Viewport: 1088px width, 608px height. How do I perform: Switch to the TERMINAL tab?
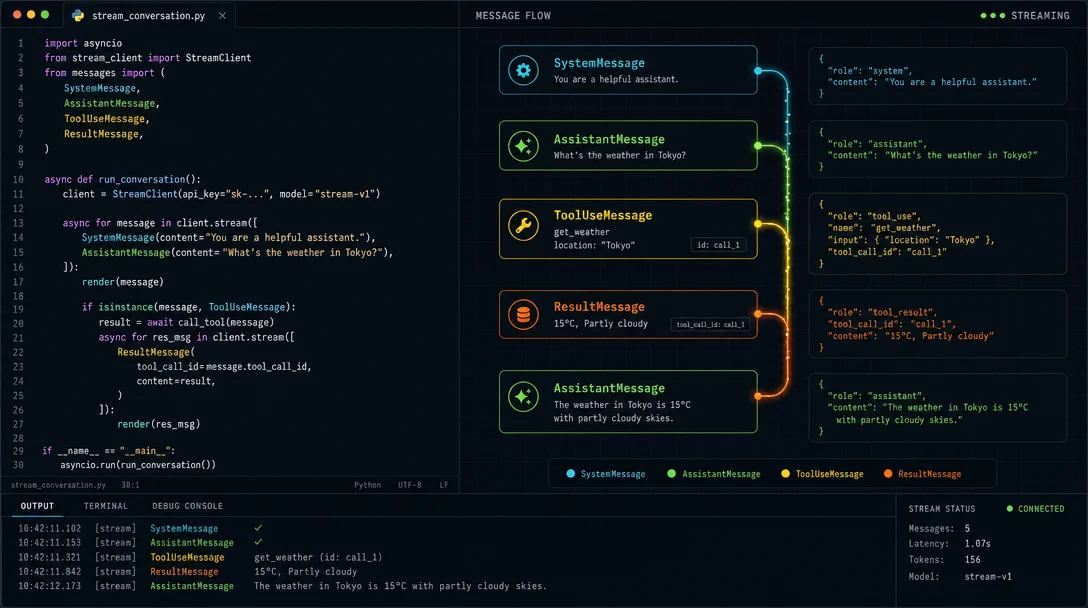(x=105, y=506)
